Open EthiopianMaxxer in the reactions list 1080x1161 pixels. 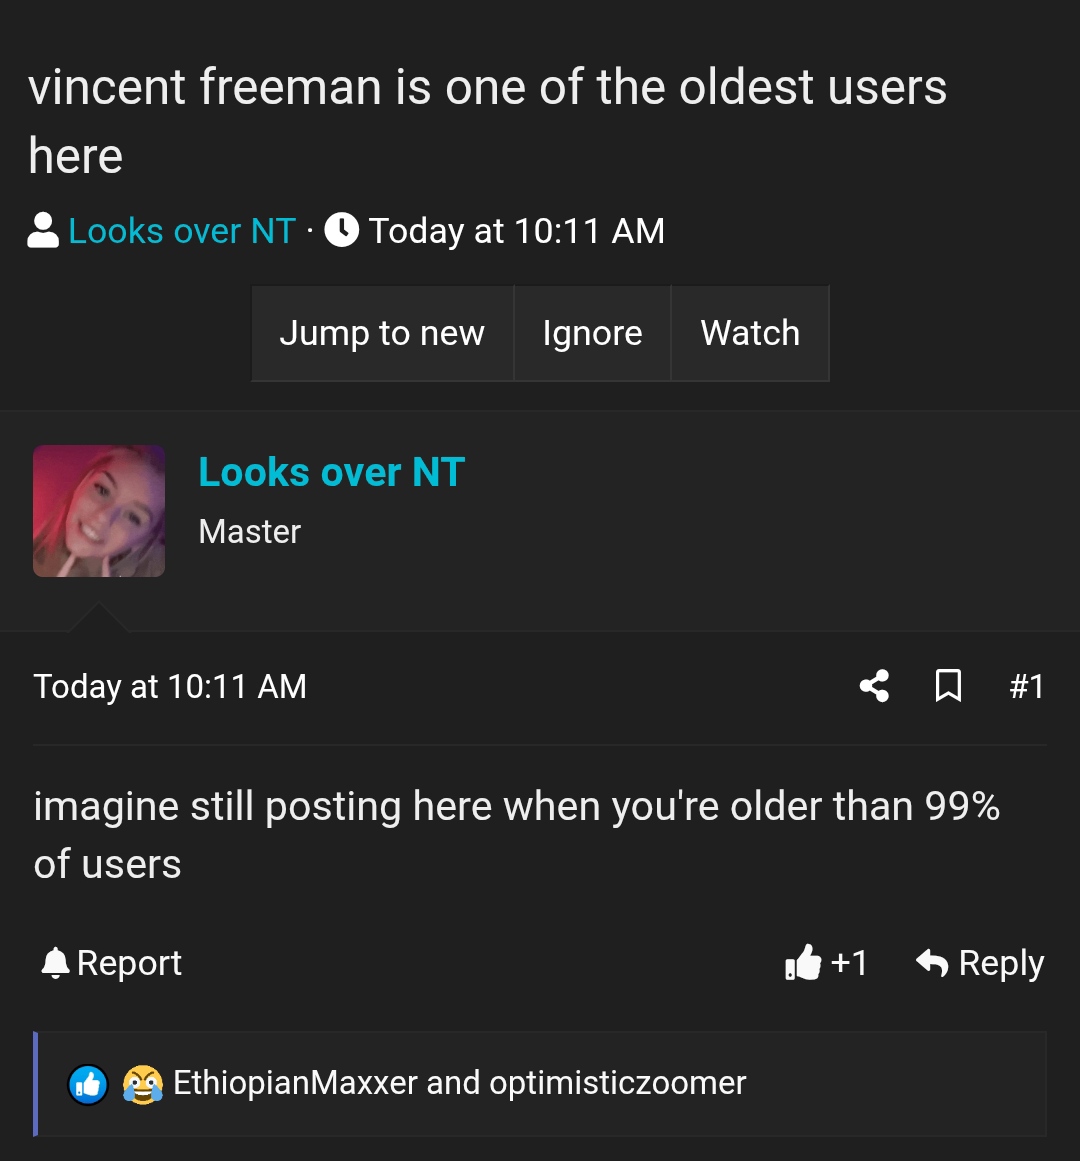(295, 1083)
